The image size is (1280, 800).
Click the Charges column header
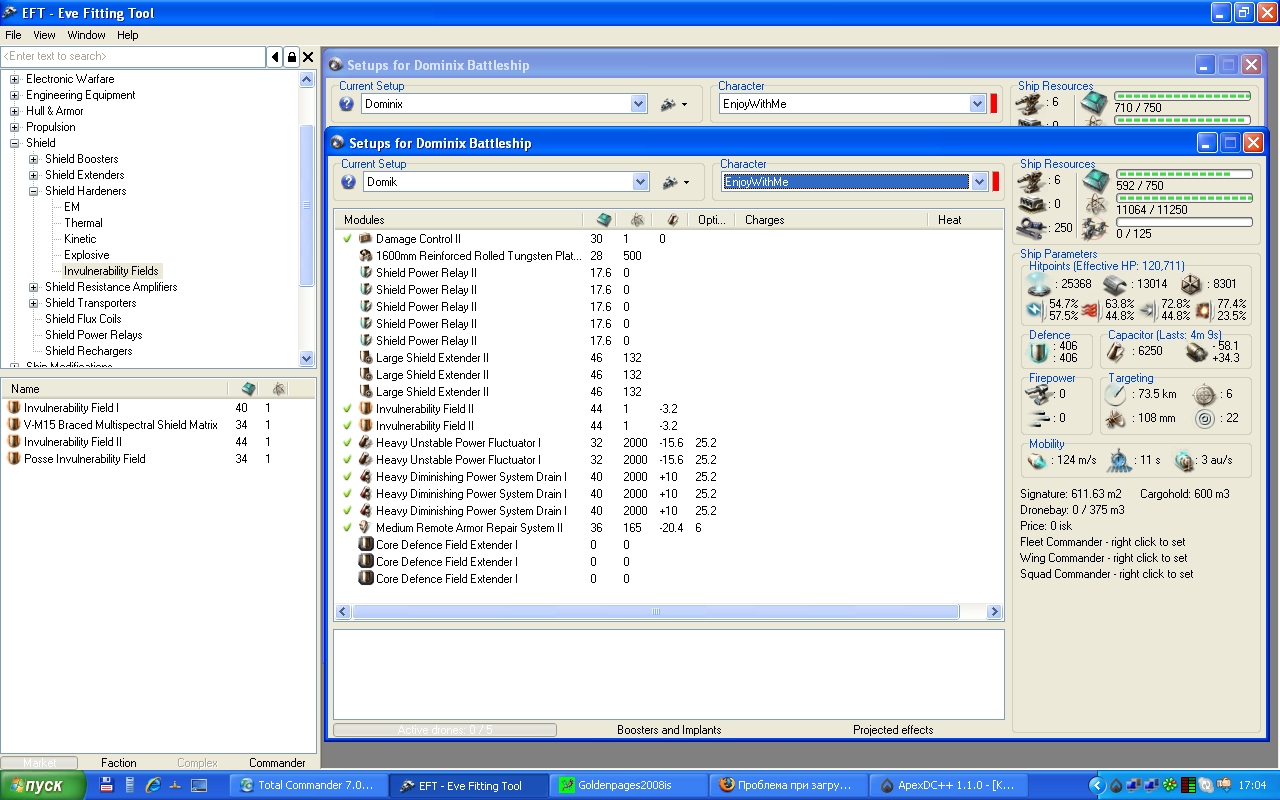coord(832,220)
